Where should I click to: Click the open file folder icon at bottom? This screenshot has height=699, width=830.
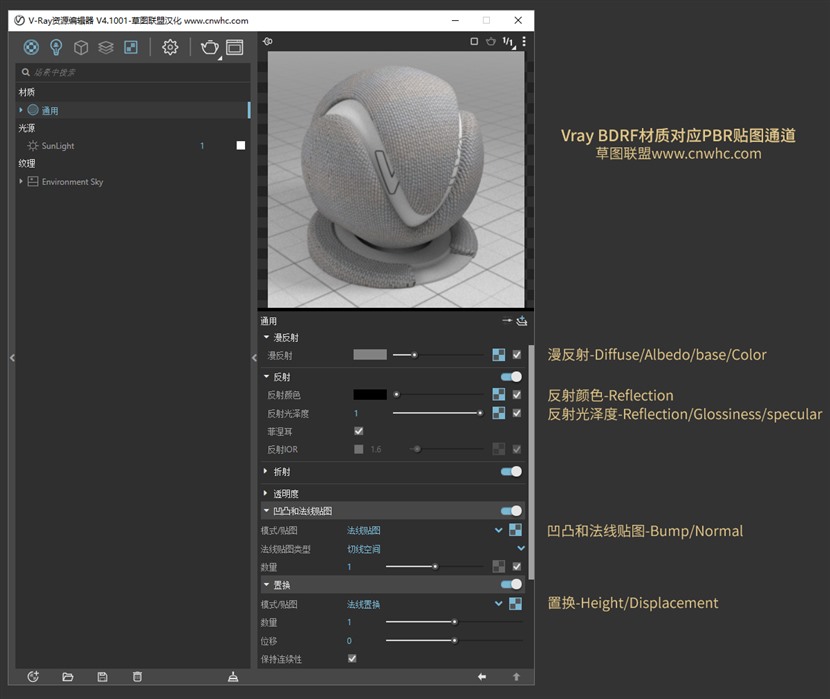coord(68,677)
